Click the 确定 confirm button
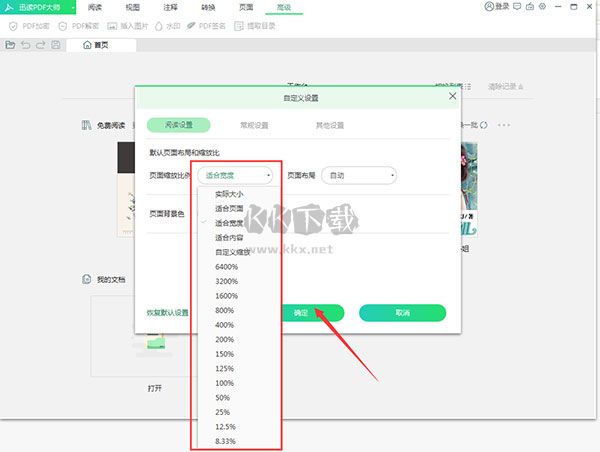The image size is (600, 452). click(x=312, y=313)
